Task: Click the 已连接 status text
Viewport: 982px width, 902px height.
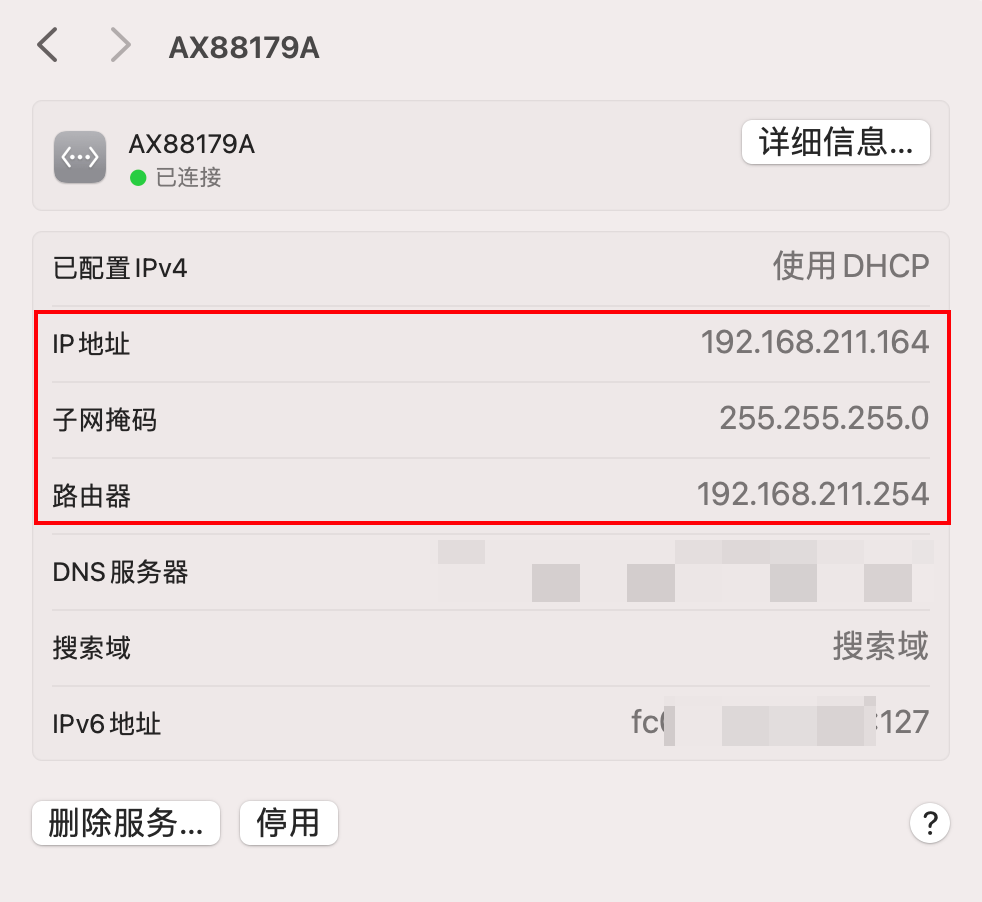Action: pyautogui.click(x=189, y=178)
